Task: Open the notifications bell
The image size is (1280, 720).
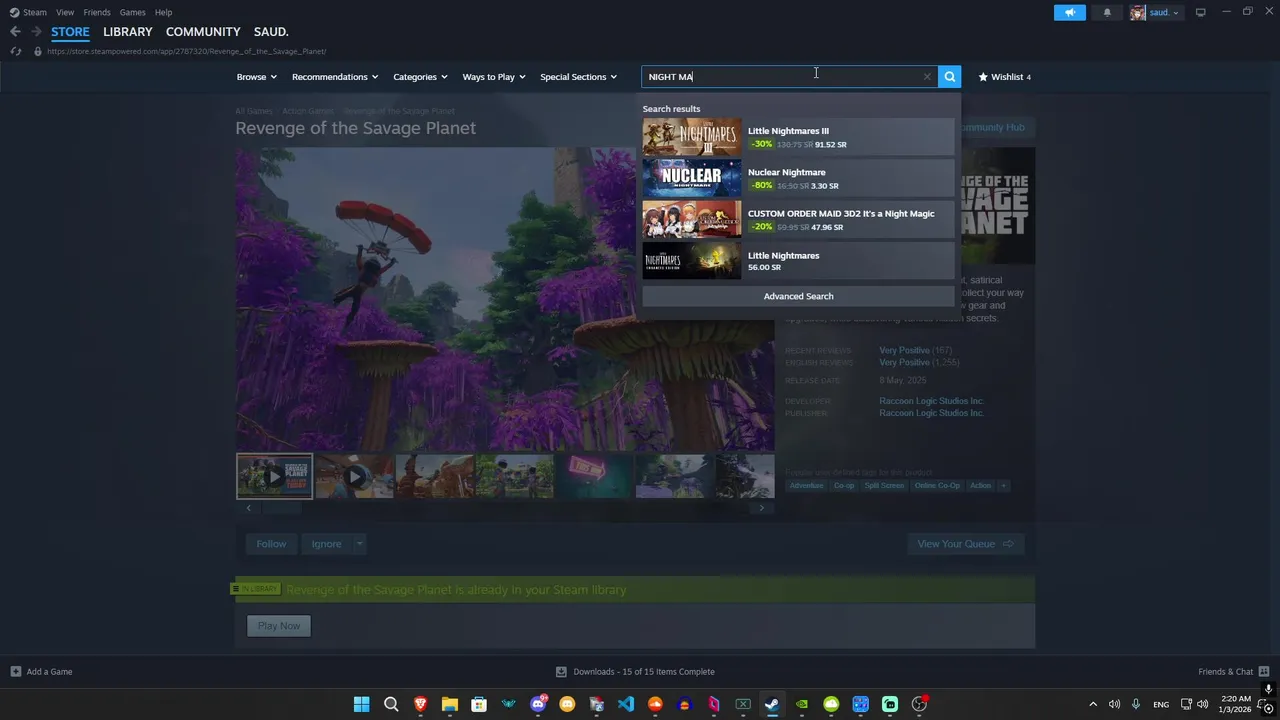Action: coord(1107,13)
